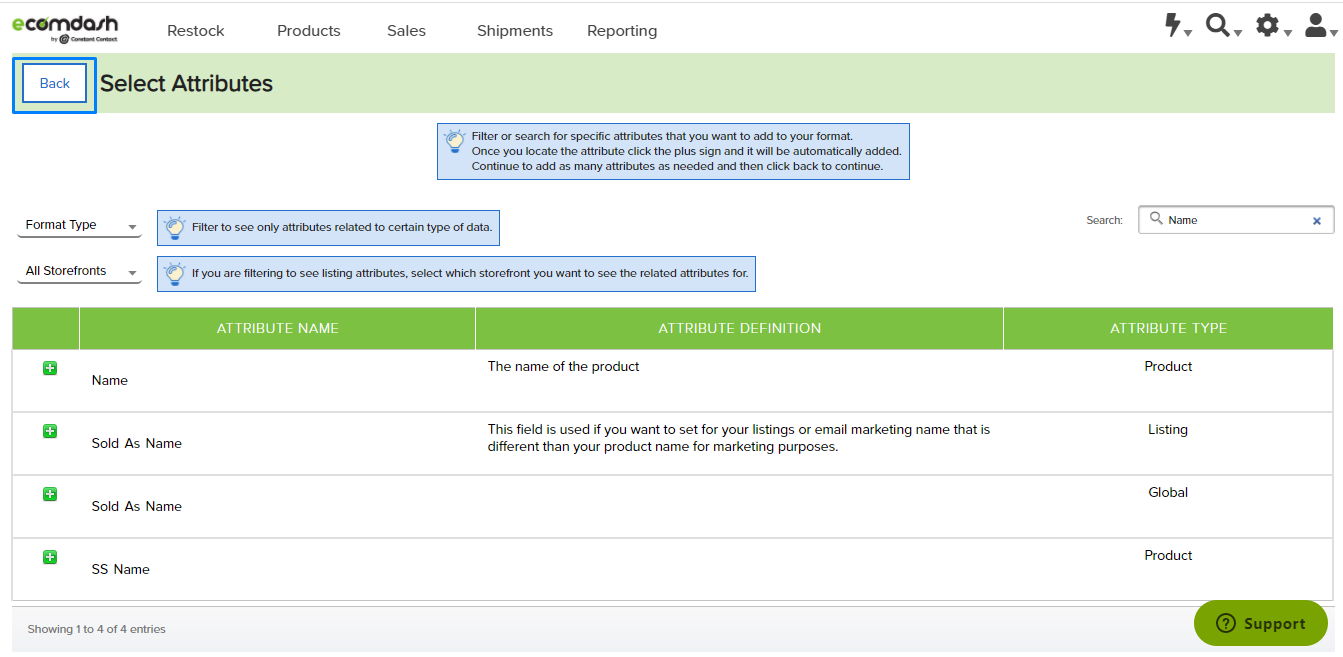The height and width of the screenshot is (657, 1343).
Task: Add the SS Name attribute
Action: click(x=50, y=557)
